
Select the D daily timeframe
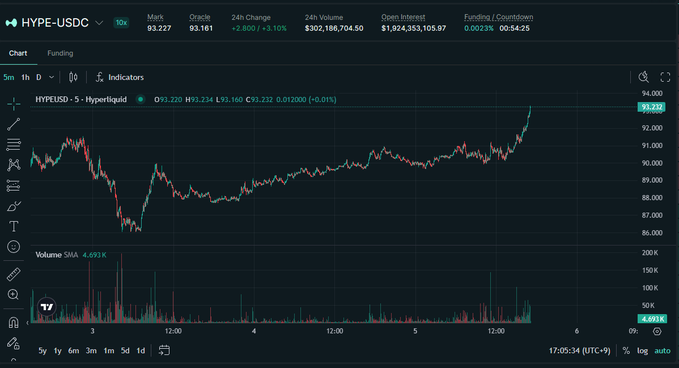39,77
